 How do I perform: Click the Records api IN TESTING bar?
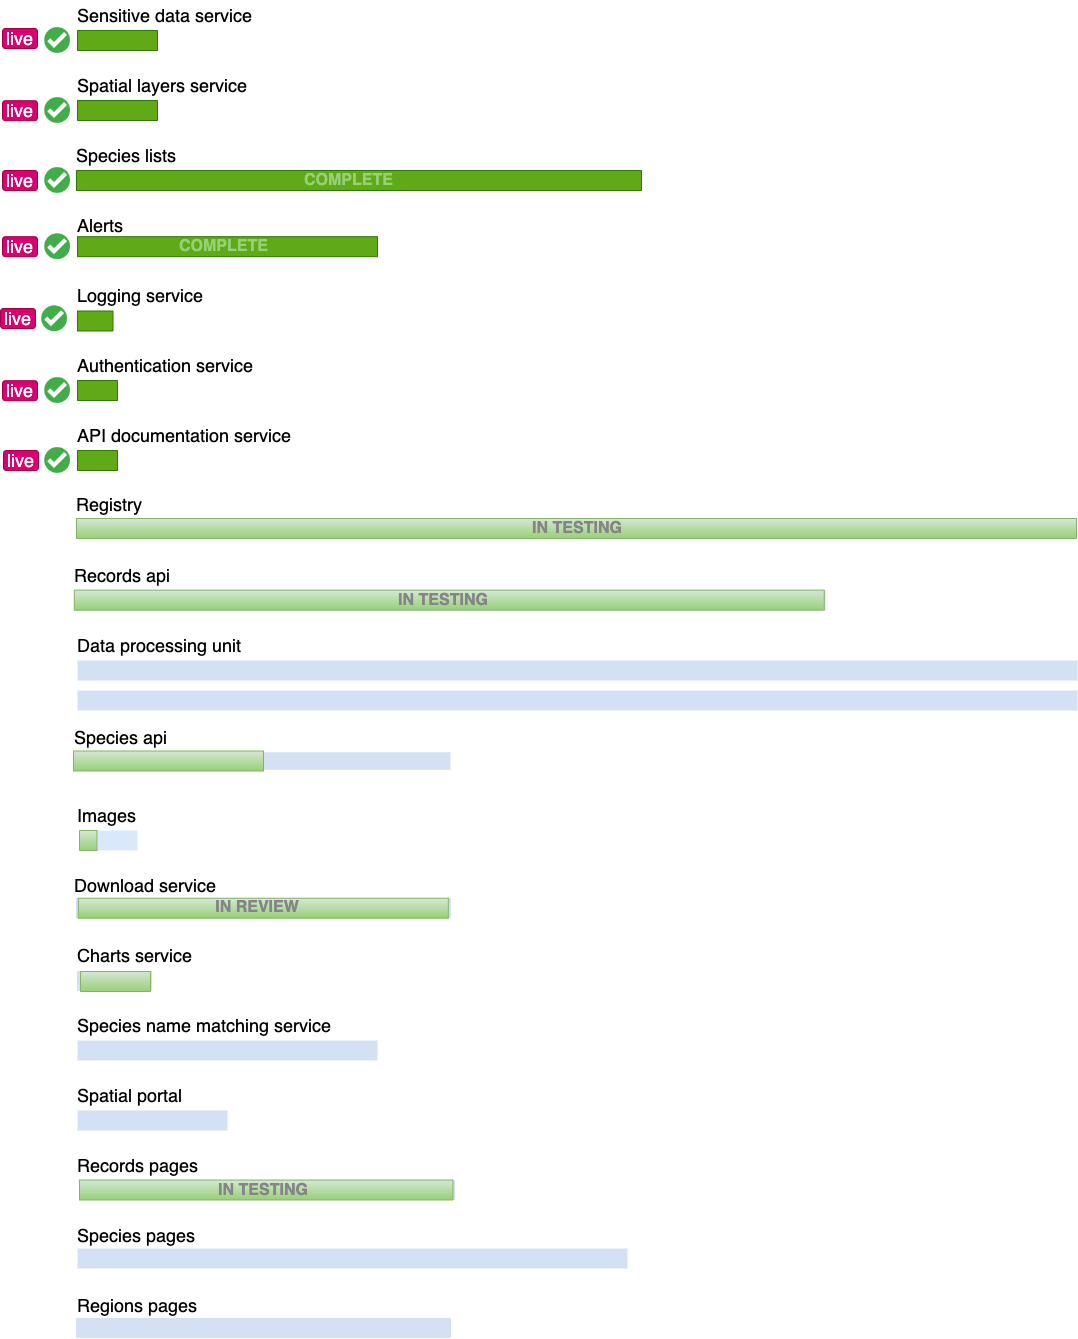click(x=449, y=600)
